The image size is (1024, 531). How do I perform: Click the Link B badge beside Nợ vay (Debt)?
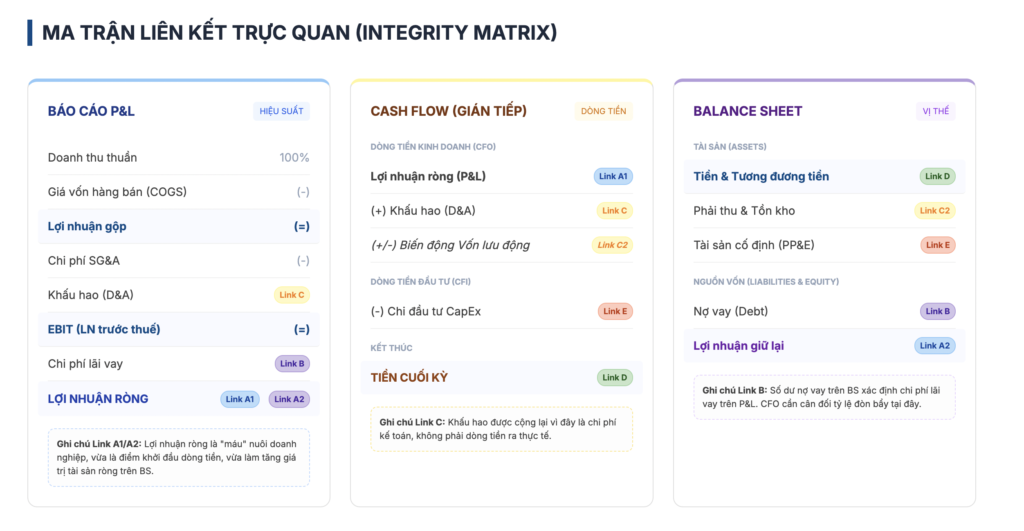(937, 311)
